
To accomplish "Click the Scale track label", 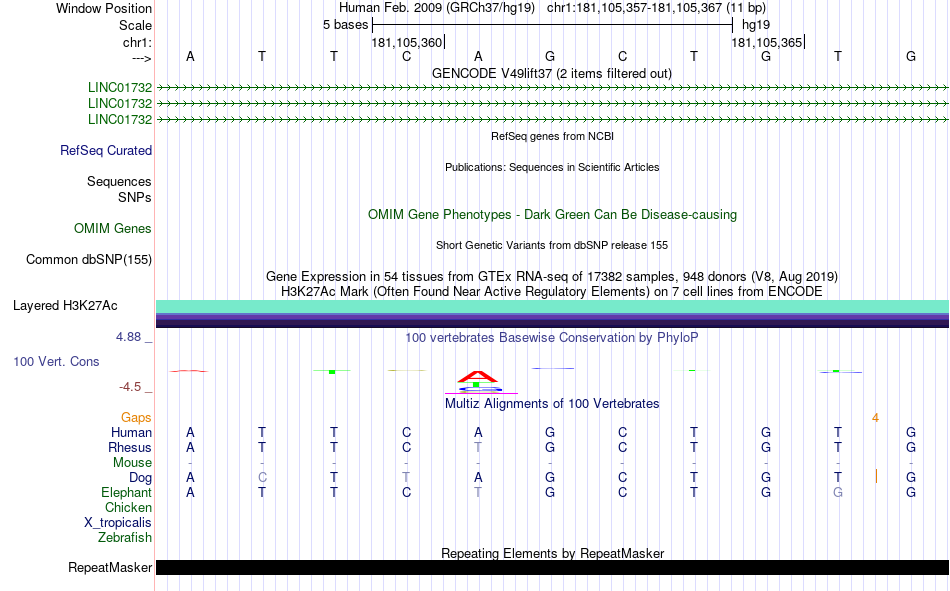I will coord(135,25).
